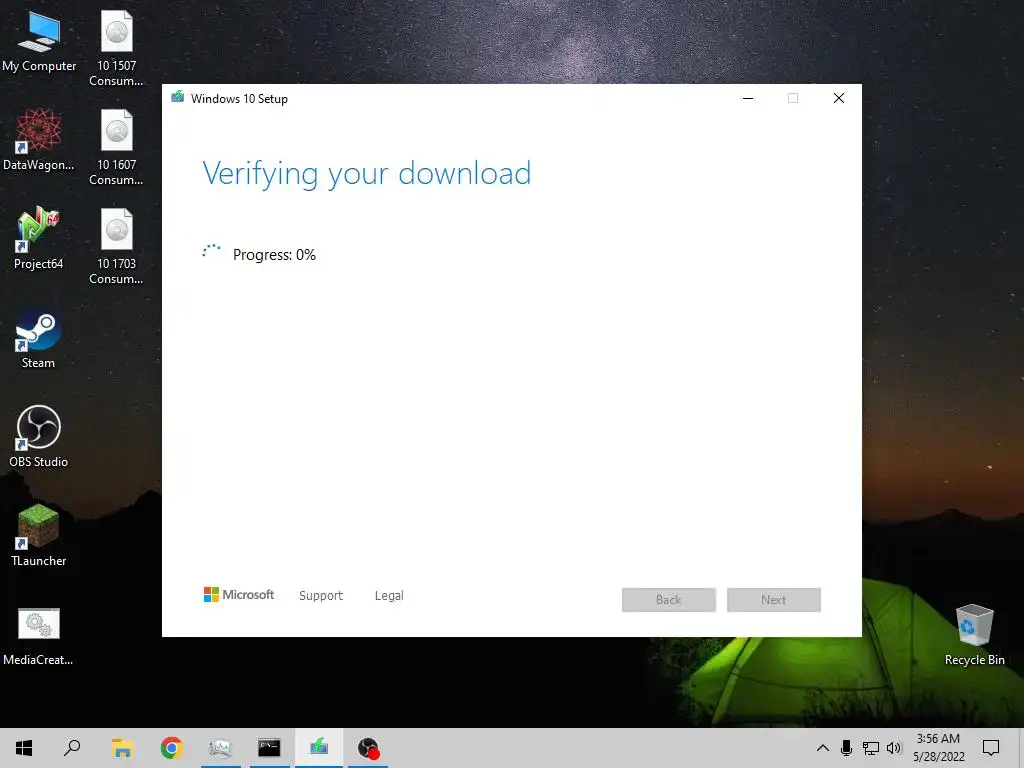The height and width of the screenshot is (768, 1024).
Task: Click the microphone tray icon
Action: click(x=846, y=748)
